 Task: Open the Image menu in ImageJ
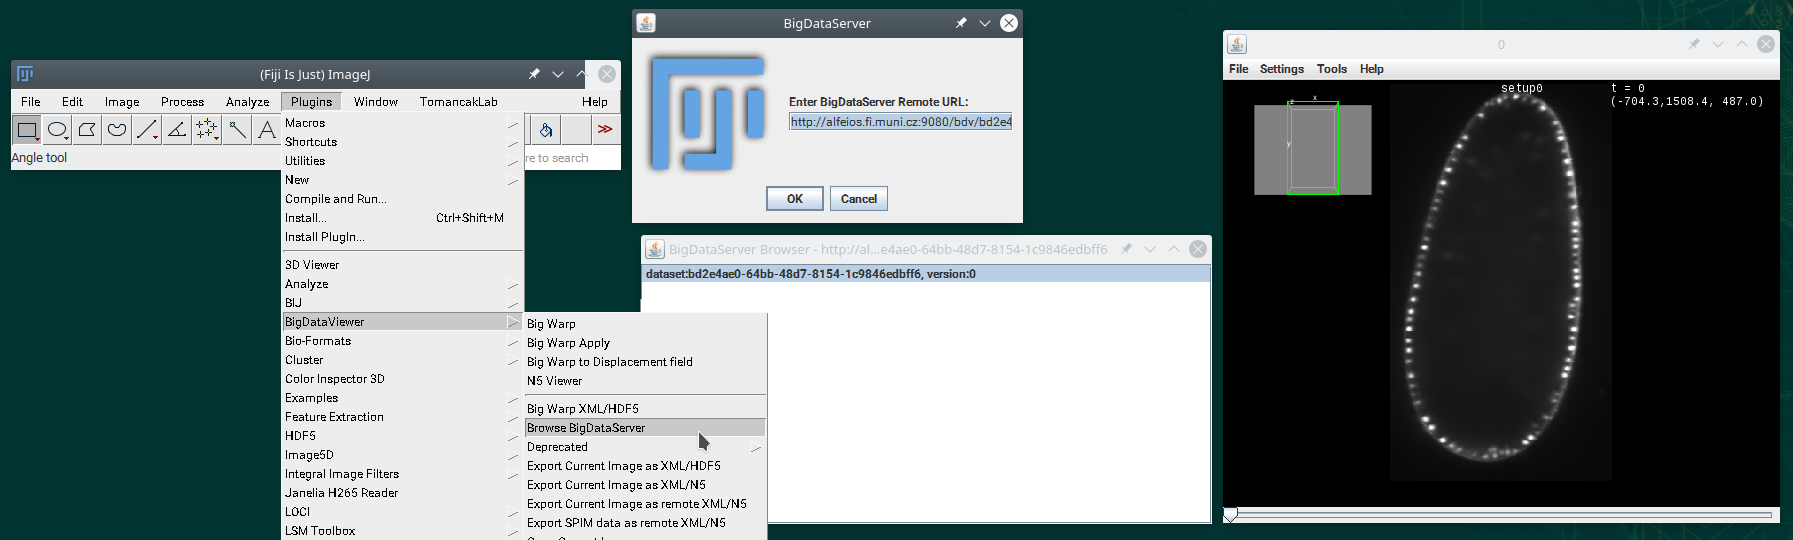(122, 102)
